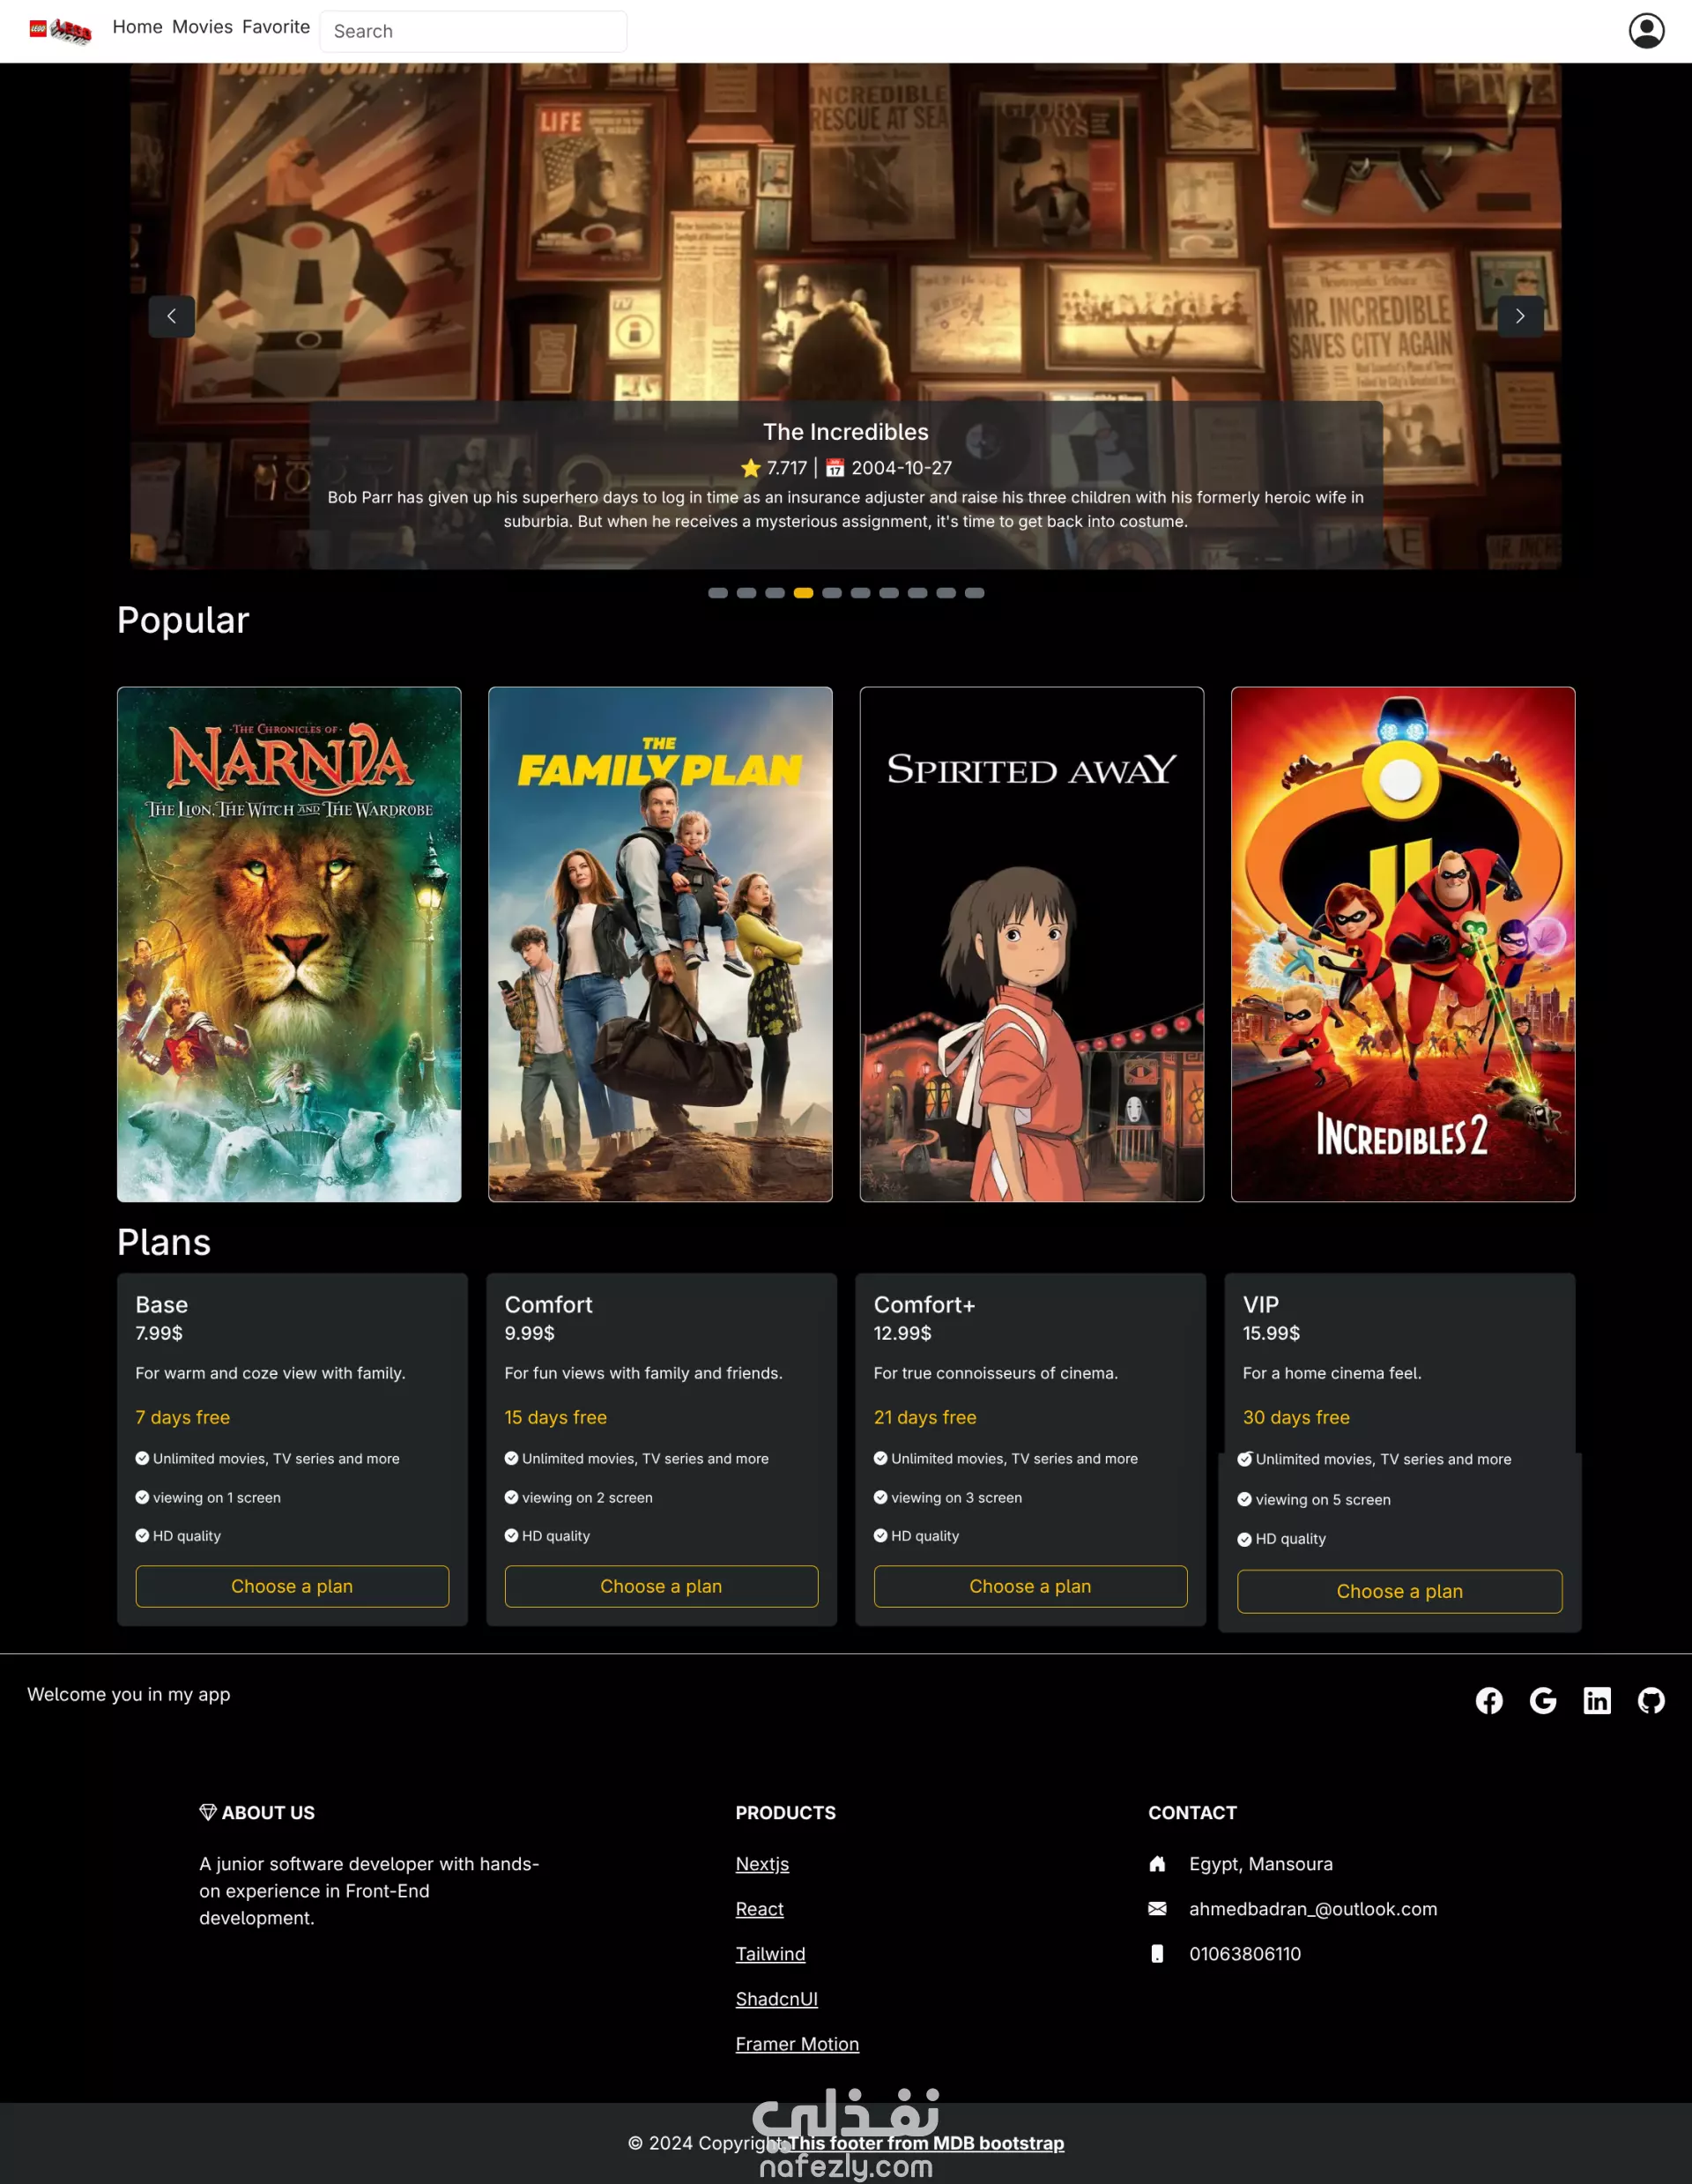Choose a plan for Base

(292, 1586)
